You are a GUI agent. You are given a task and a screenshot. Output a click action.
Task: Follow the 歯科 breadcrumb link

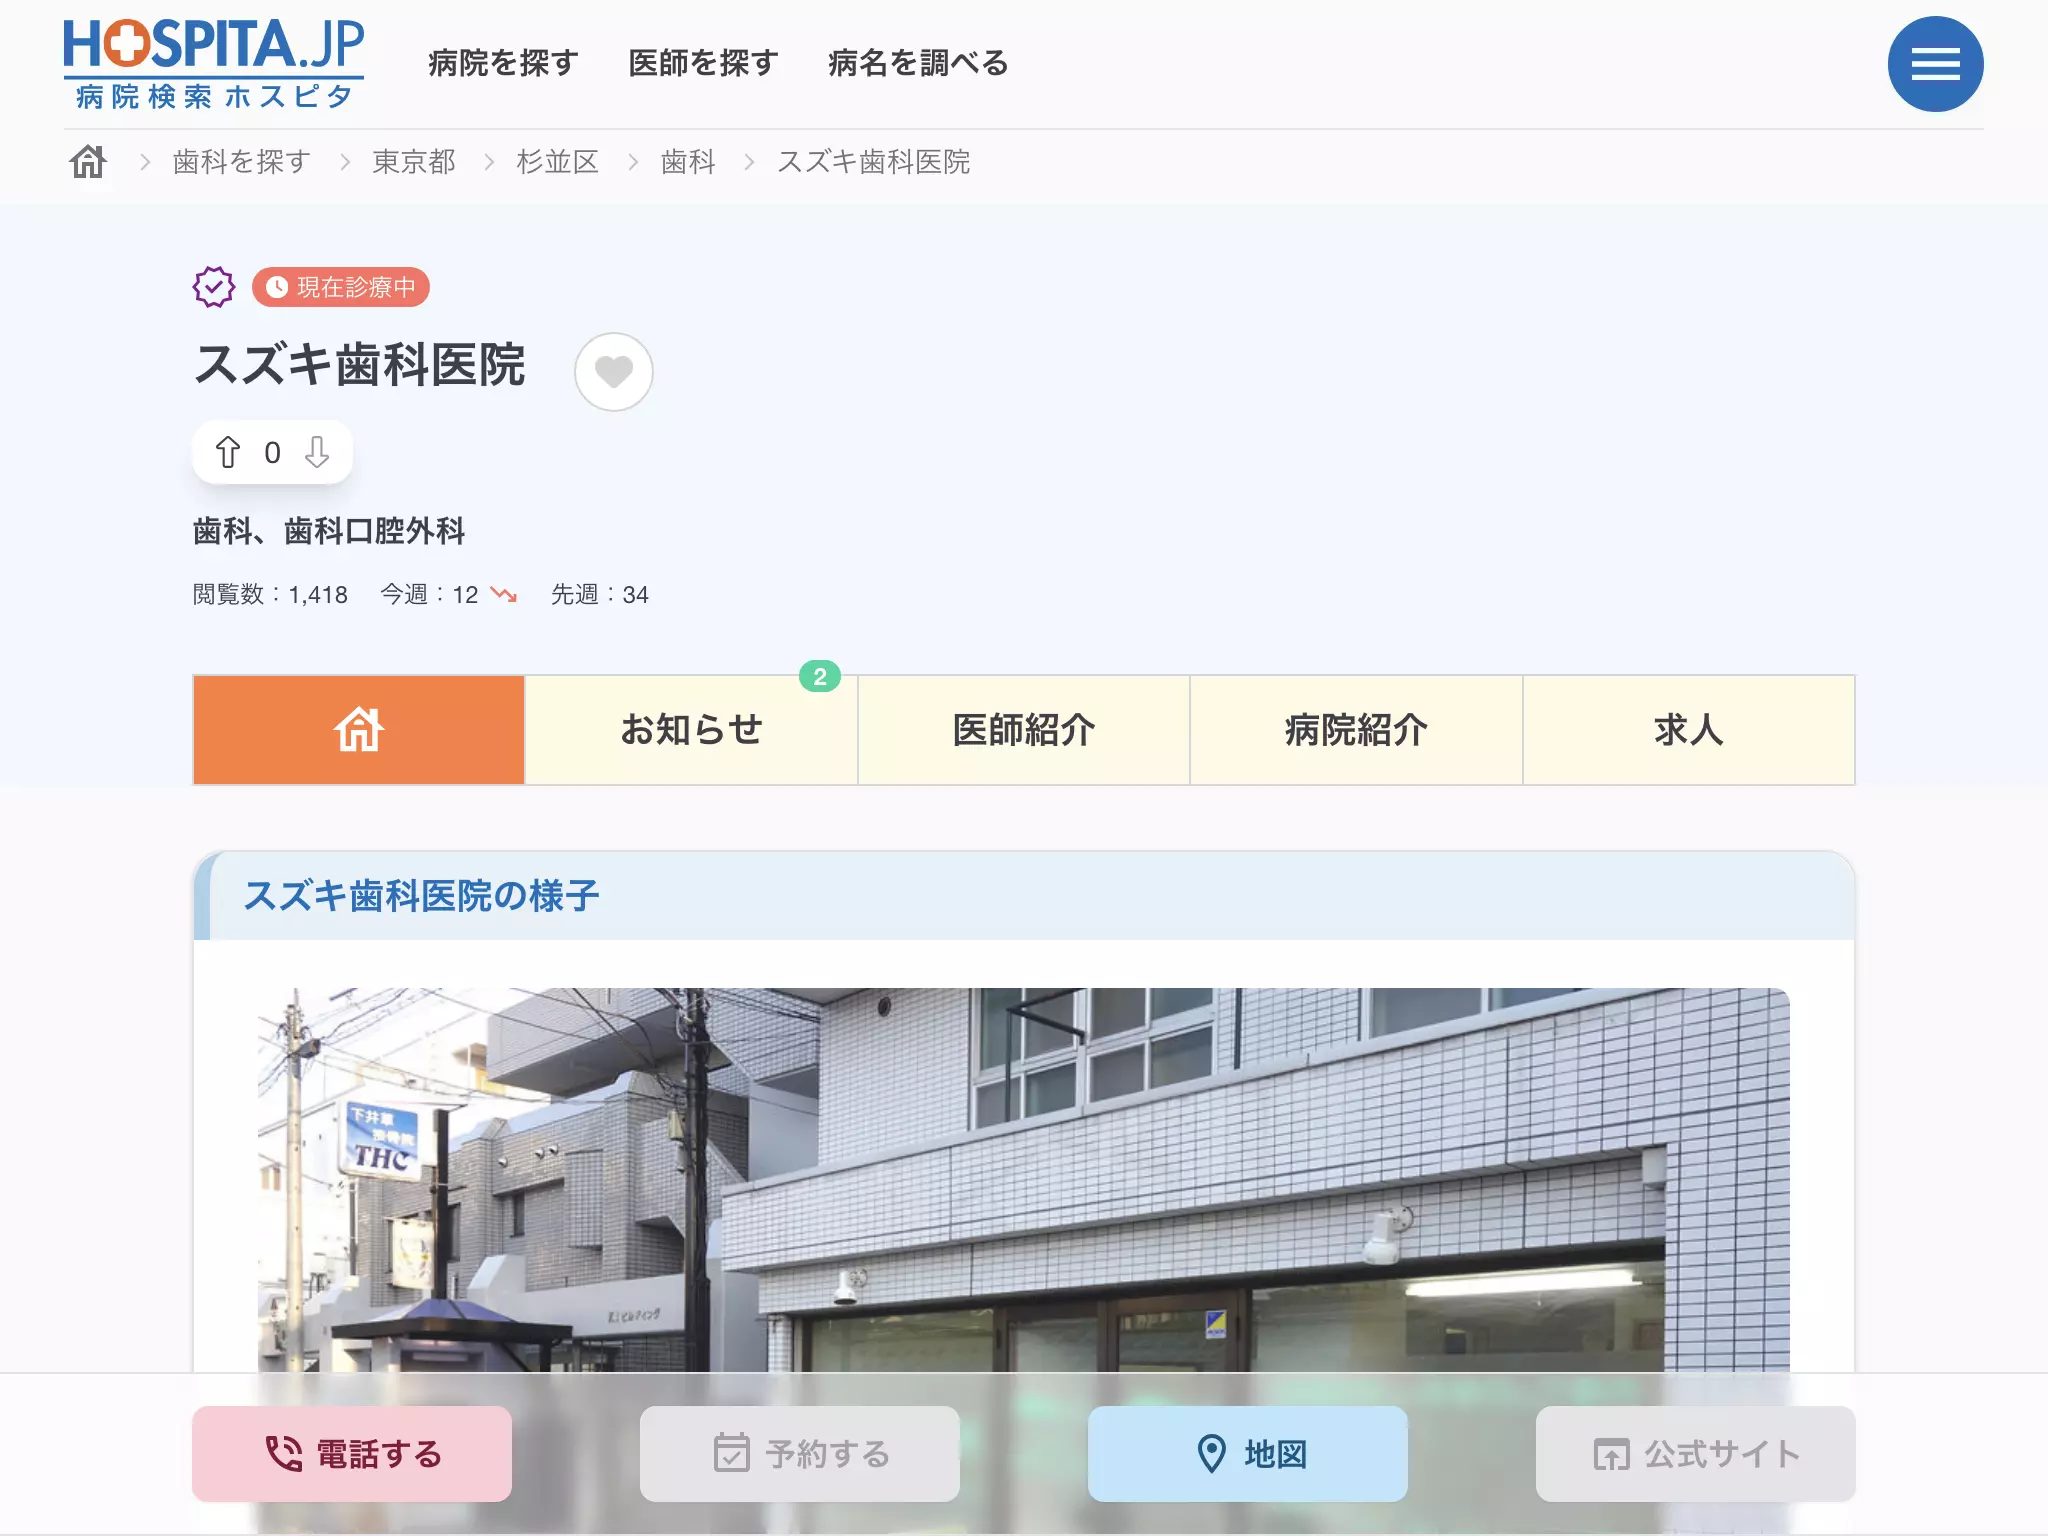(688, 161)
